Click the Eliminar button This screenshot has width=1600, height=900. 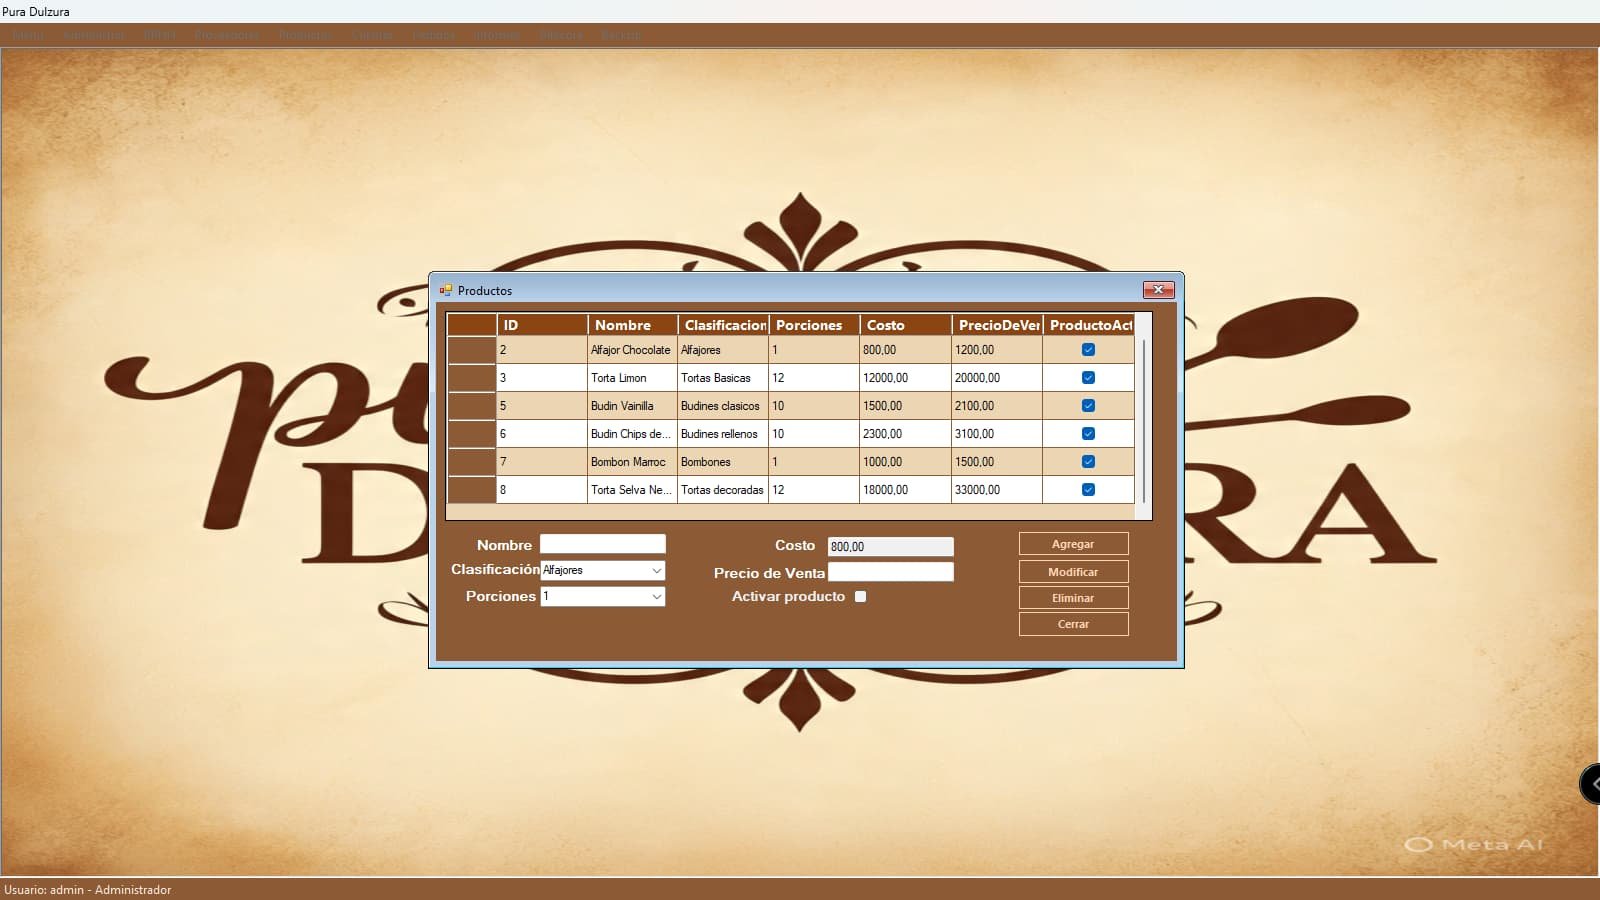pyautogui.click(x=1073, y=598)
